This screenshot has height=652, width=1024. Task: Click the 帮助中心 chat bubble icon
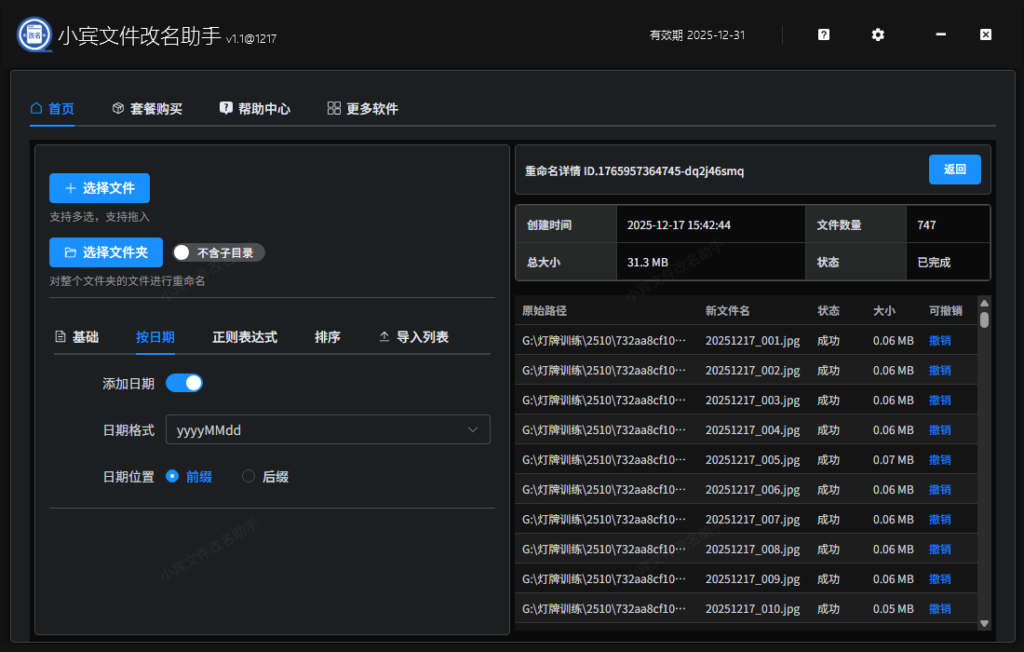pos(225,108)
